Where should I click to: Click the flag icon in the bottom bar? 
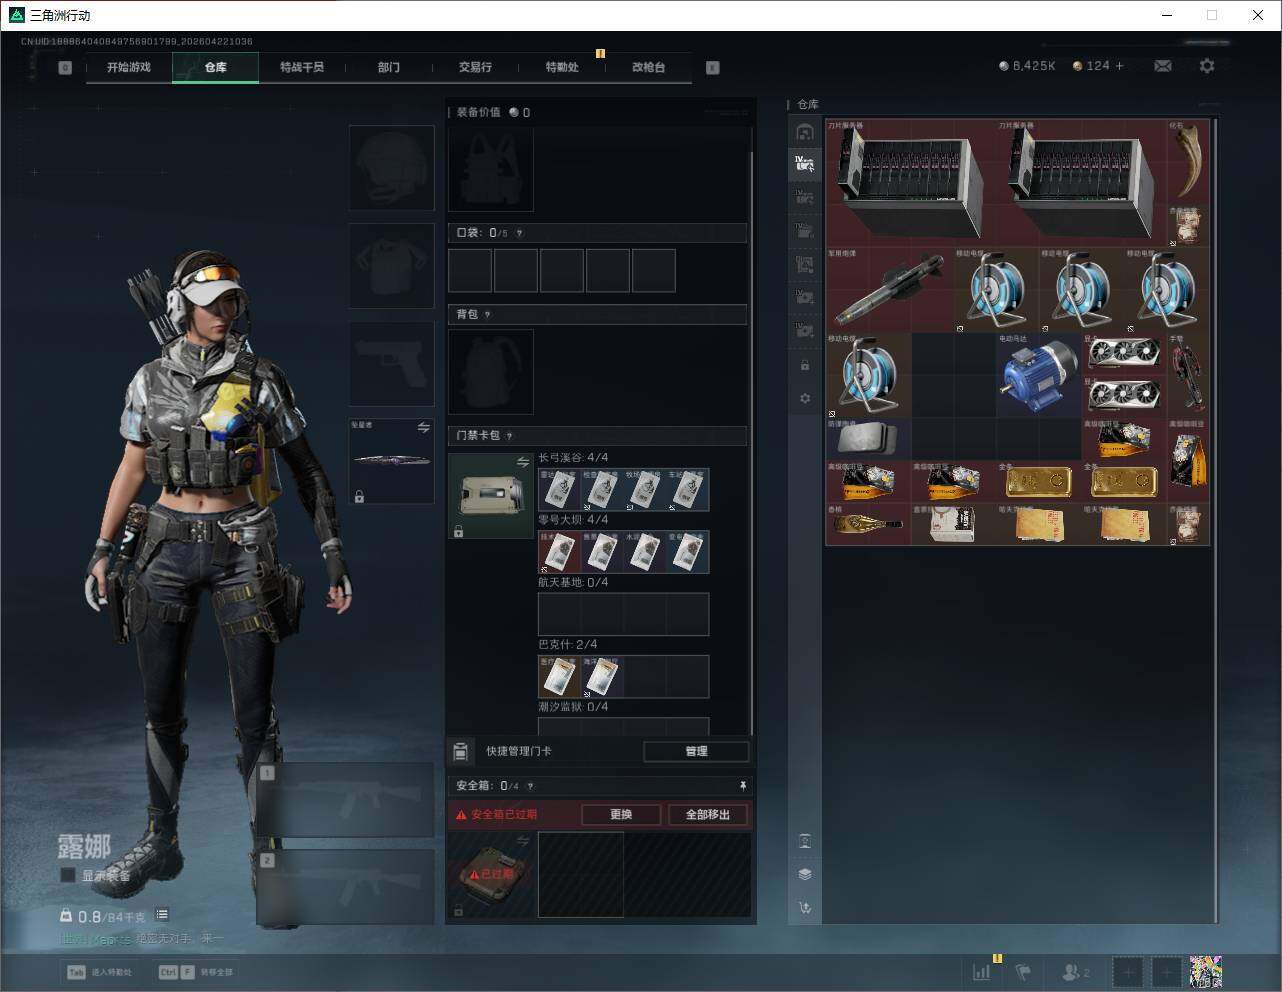coord(1023,972)
